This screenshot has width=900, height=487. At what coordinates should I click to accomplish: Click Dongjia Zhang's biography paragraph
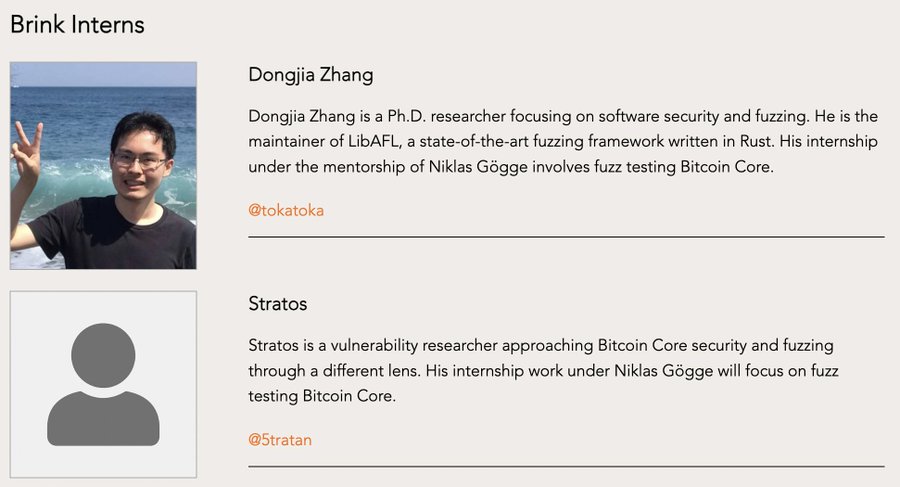[x=563, y=141]
